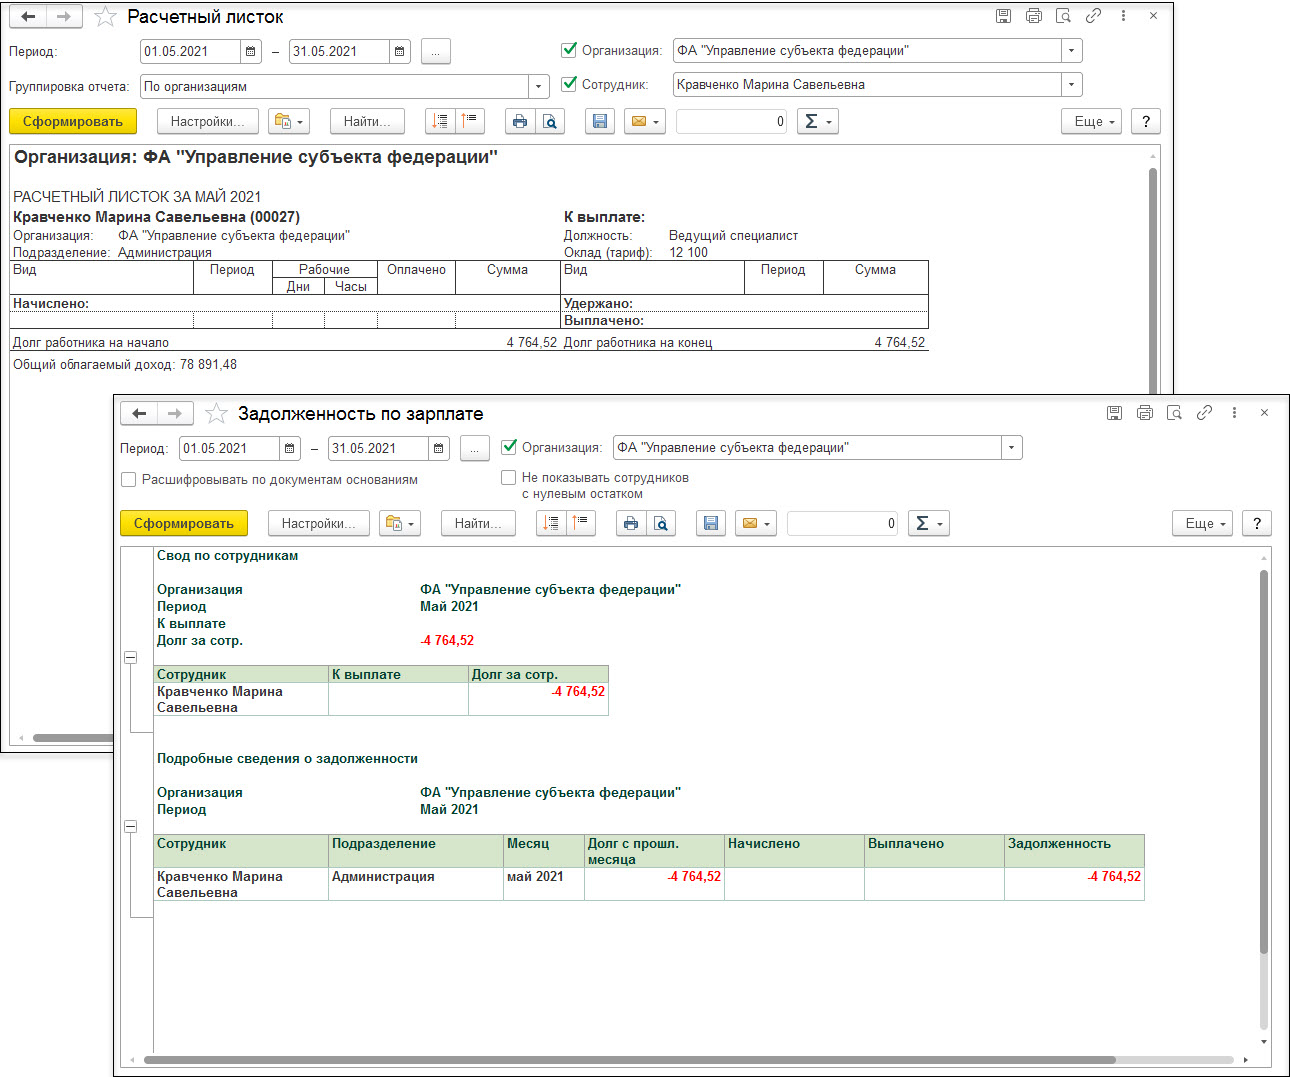The height and width of the screenshot is (1077, 1290).
Task: Save Расчетный листок report to disk
Action: (x=600, y=121)
